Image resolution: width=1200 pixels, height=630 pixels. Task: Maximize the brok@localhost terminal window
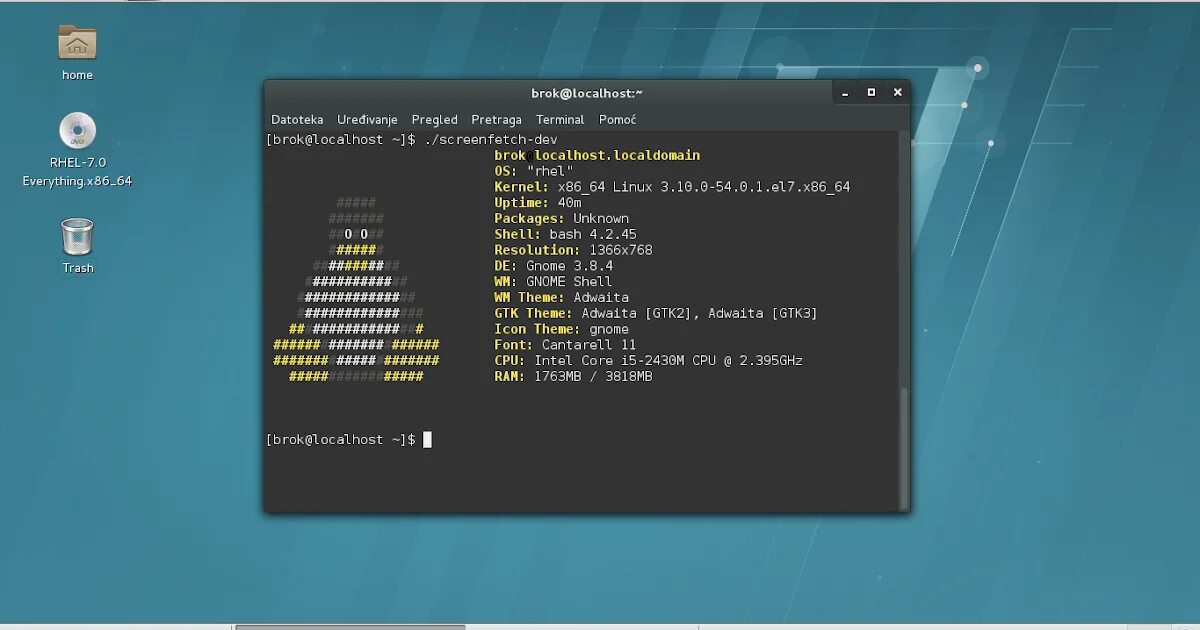click(871, 92)
